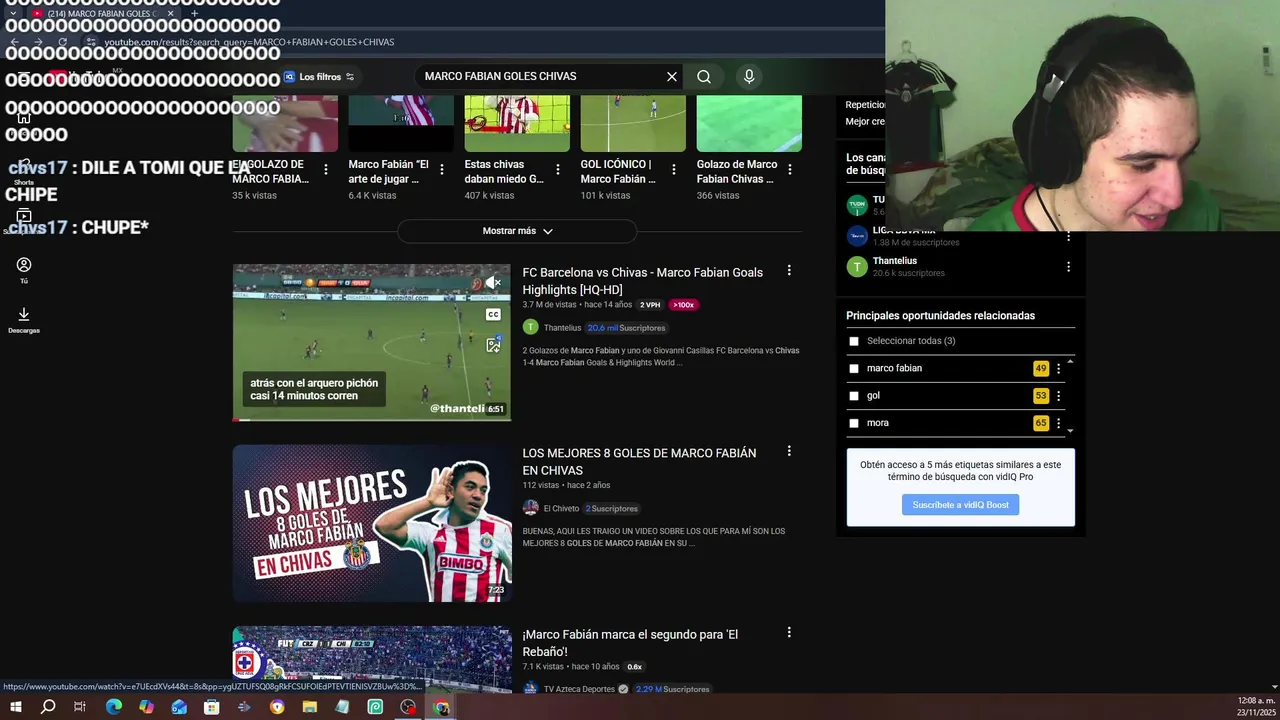Open options menu for Estas chivas daban miedo video
Screen dimensions: 1280x720
[558, 170]
